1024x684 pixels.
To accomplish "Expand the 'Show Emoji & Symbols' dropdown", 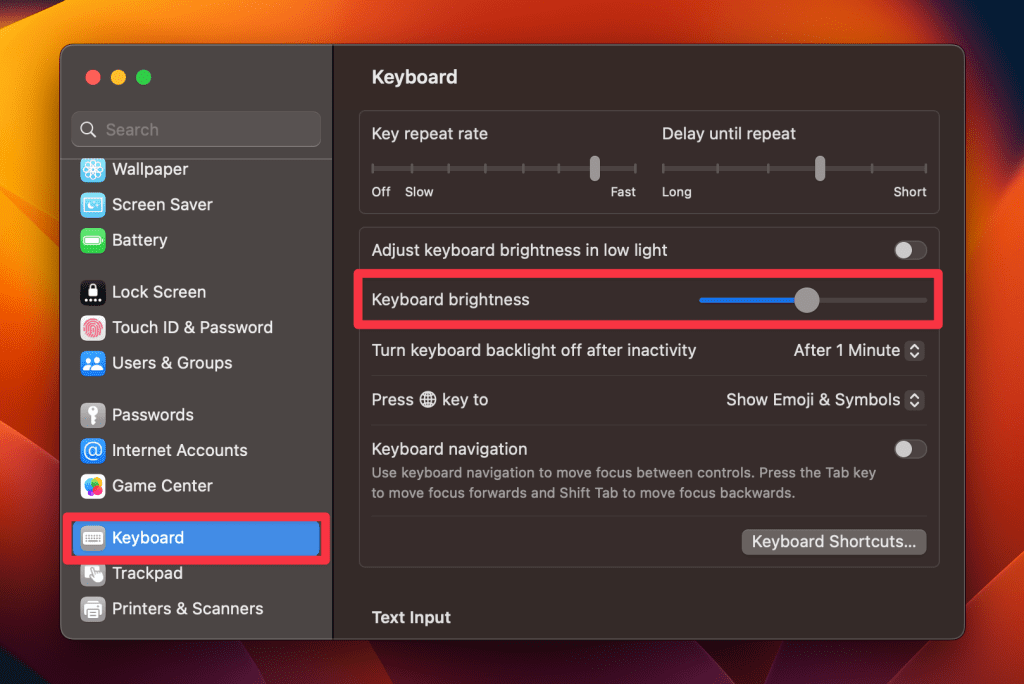I will tap(824, 400).
